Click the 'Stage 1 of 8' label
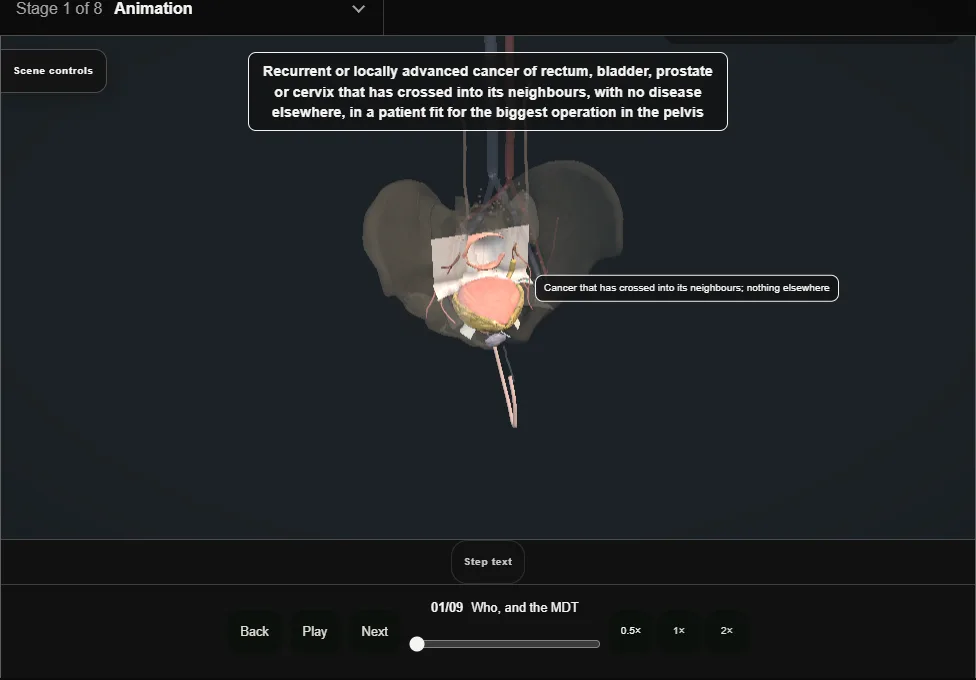 (x=59, y=9)
